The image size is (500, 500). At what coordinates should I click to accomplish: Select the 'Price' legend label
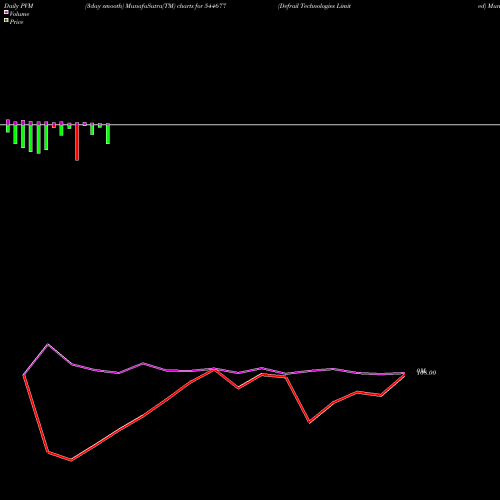coord(16,22)
